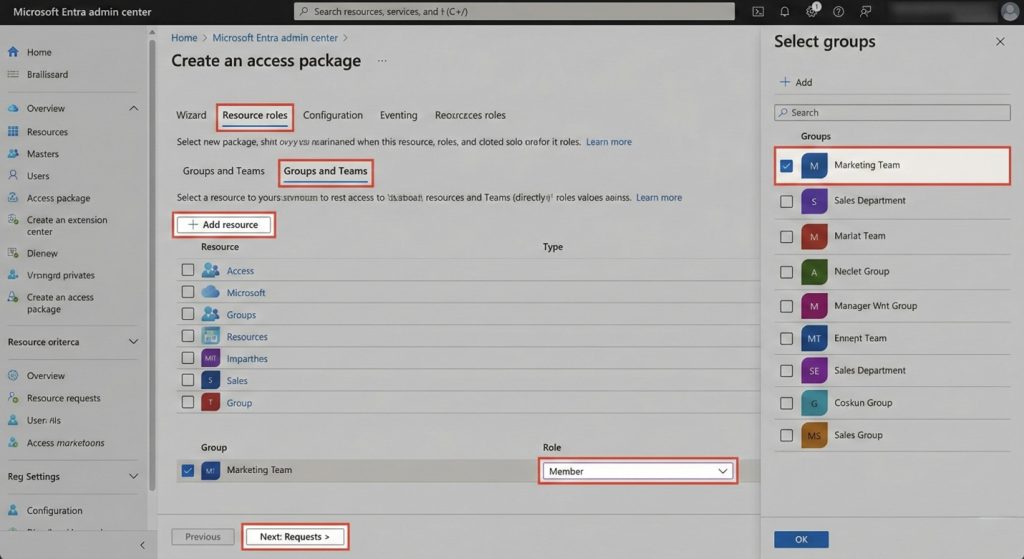Uncheck the Marketing Team group checkbox
This screenshot has width=1024, height=559.
[786, 166]
